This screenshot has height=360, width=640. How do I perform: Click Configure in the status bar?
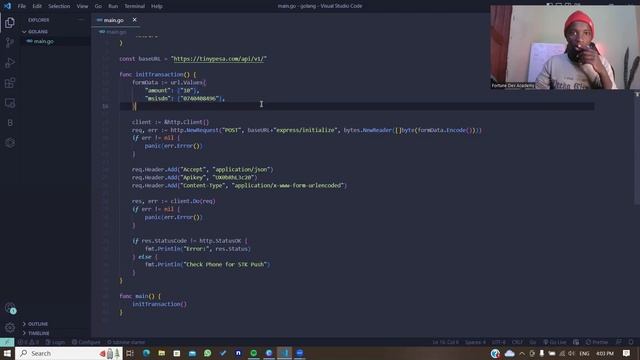point(86,342)
